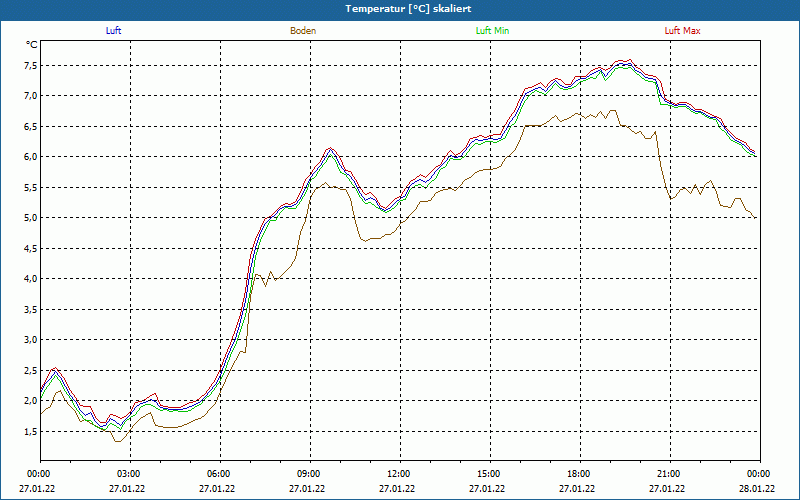Image resolution: width=800 pixels, height=500 pixels.
Task: Click the 21:00 time axis label
Action: pyautogui.click(x=669, y=474)
